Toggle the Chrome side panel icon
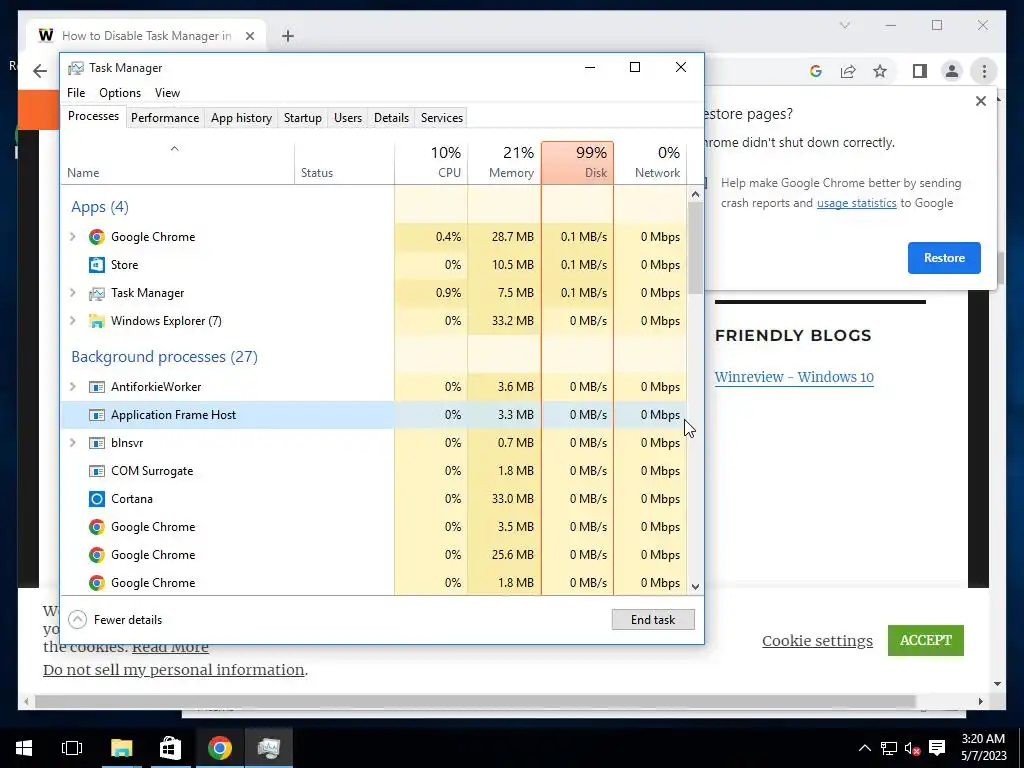Image resolution: width=1024 pixels, height=768 pixels. (x=920, y=71)
